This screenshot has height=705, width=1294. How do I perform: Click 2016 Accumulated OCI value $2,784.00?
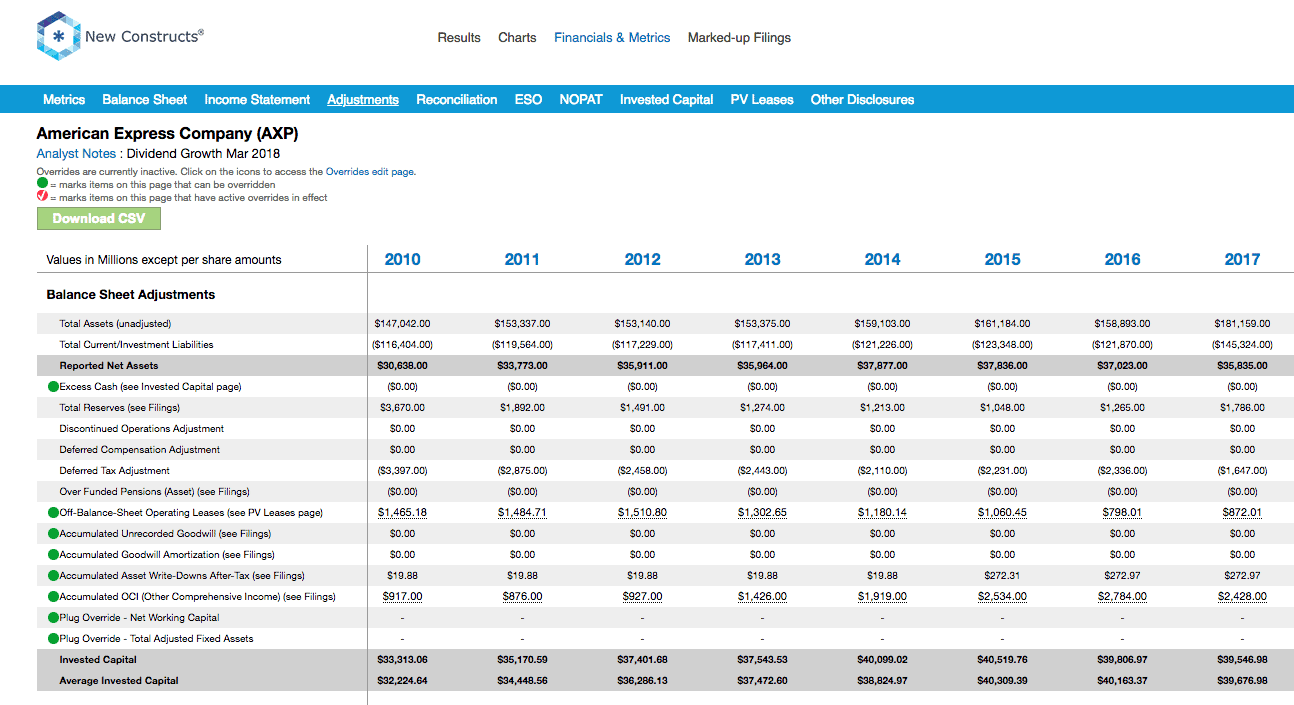coord(1122,597)
